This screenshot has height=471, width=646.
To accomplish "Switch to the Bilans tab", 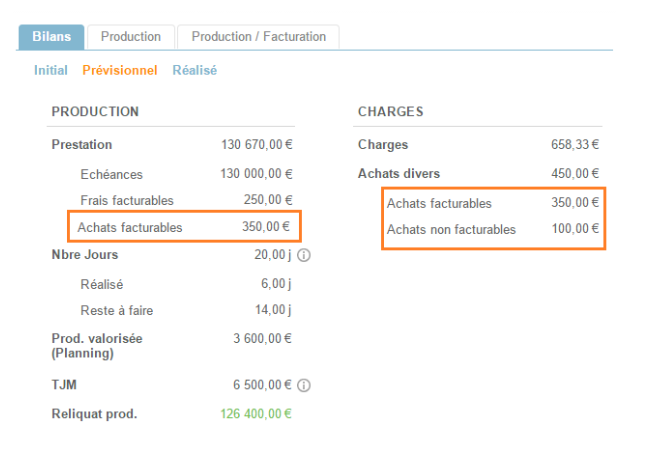I will [x=51, y=37].
